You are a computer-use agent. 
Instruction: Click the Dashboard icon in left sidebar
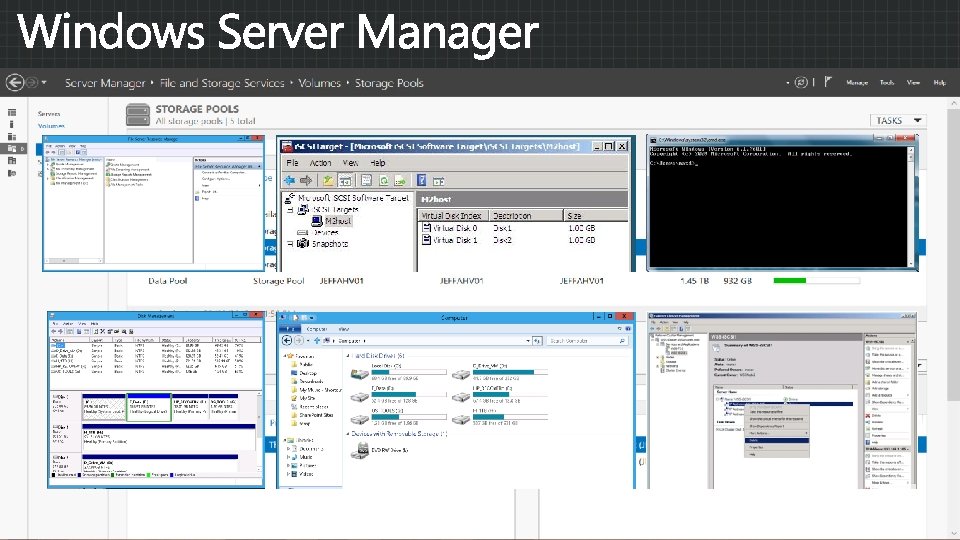(12, 113)
